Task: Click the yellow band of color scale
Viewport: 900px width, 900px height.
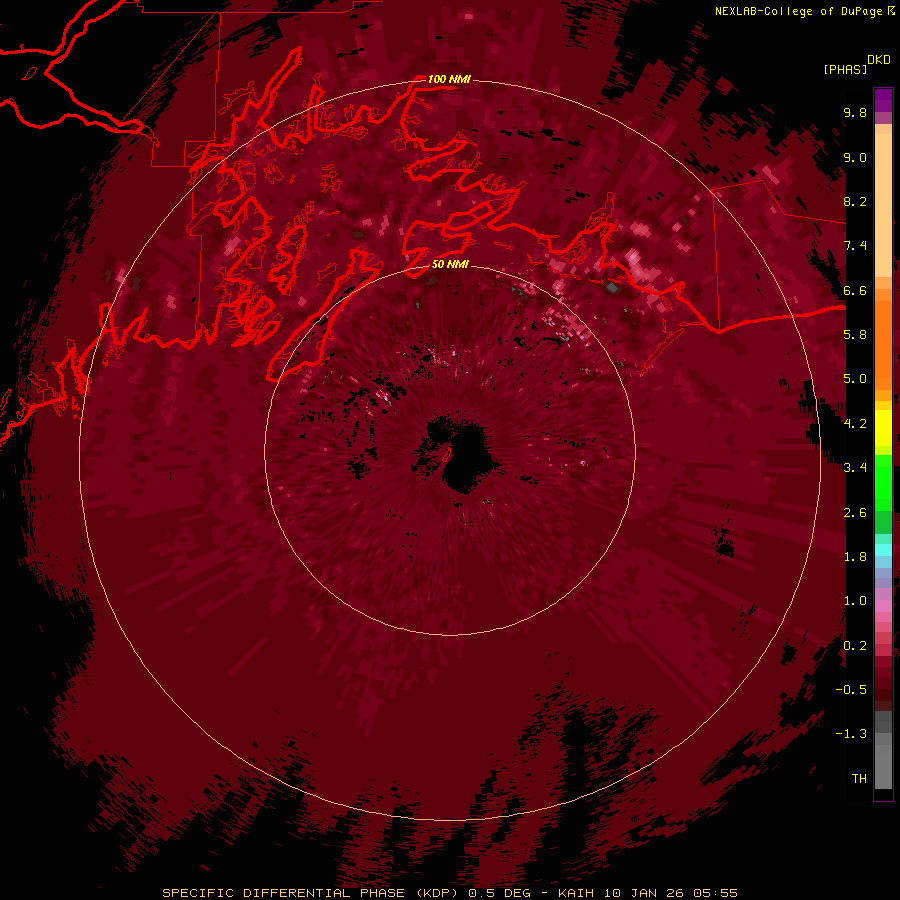Action: 883,428
